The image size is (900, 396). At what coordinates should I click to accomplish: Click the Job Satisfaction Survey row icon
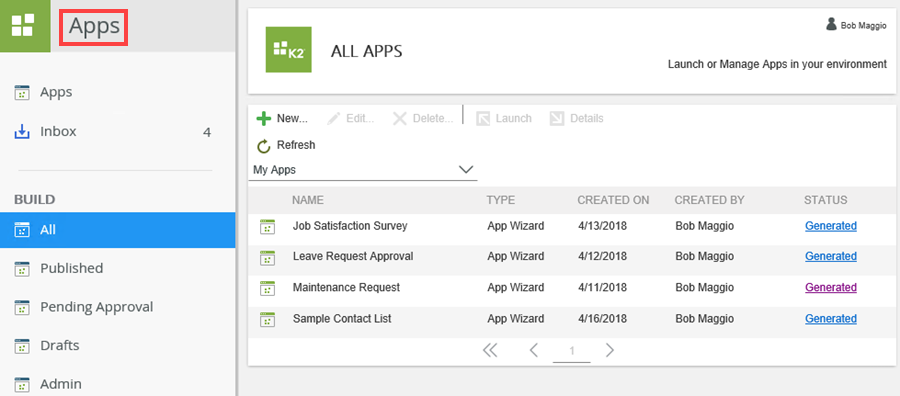[267, 227]
